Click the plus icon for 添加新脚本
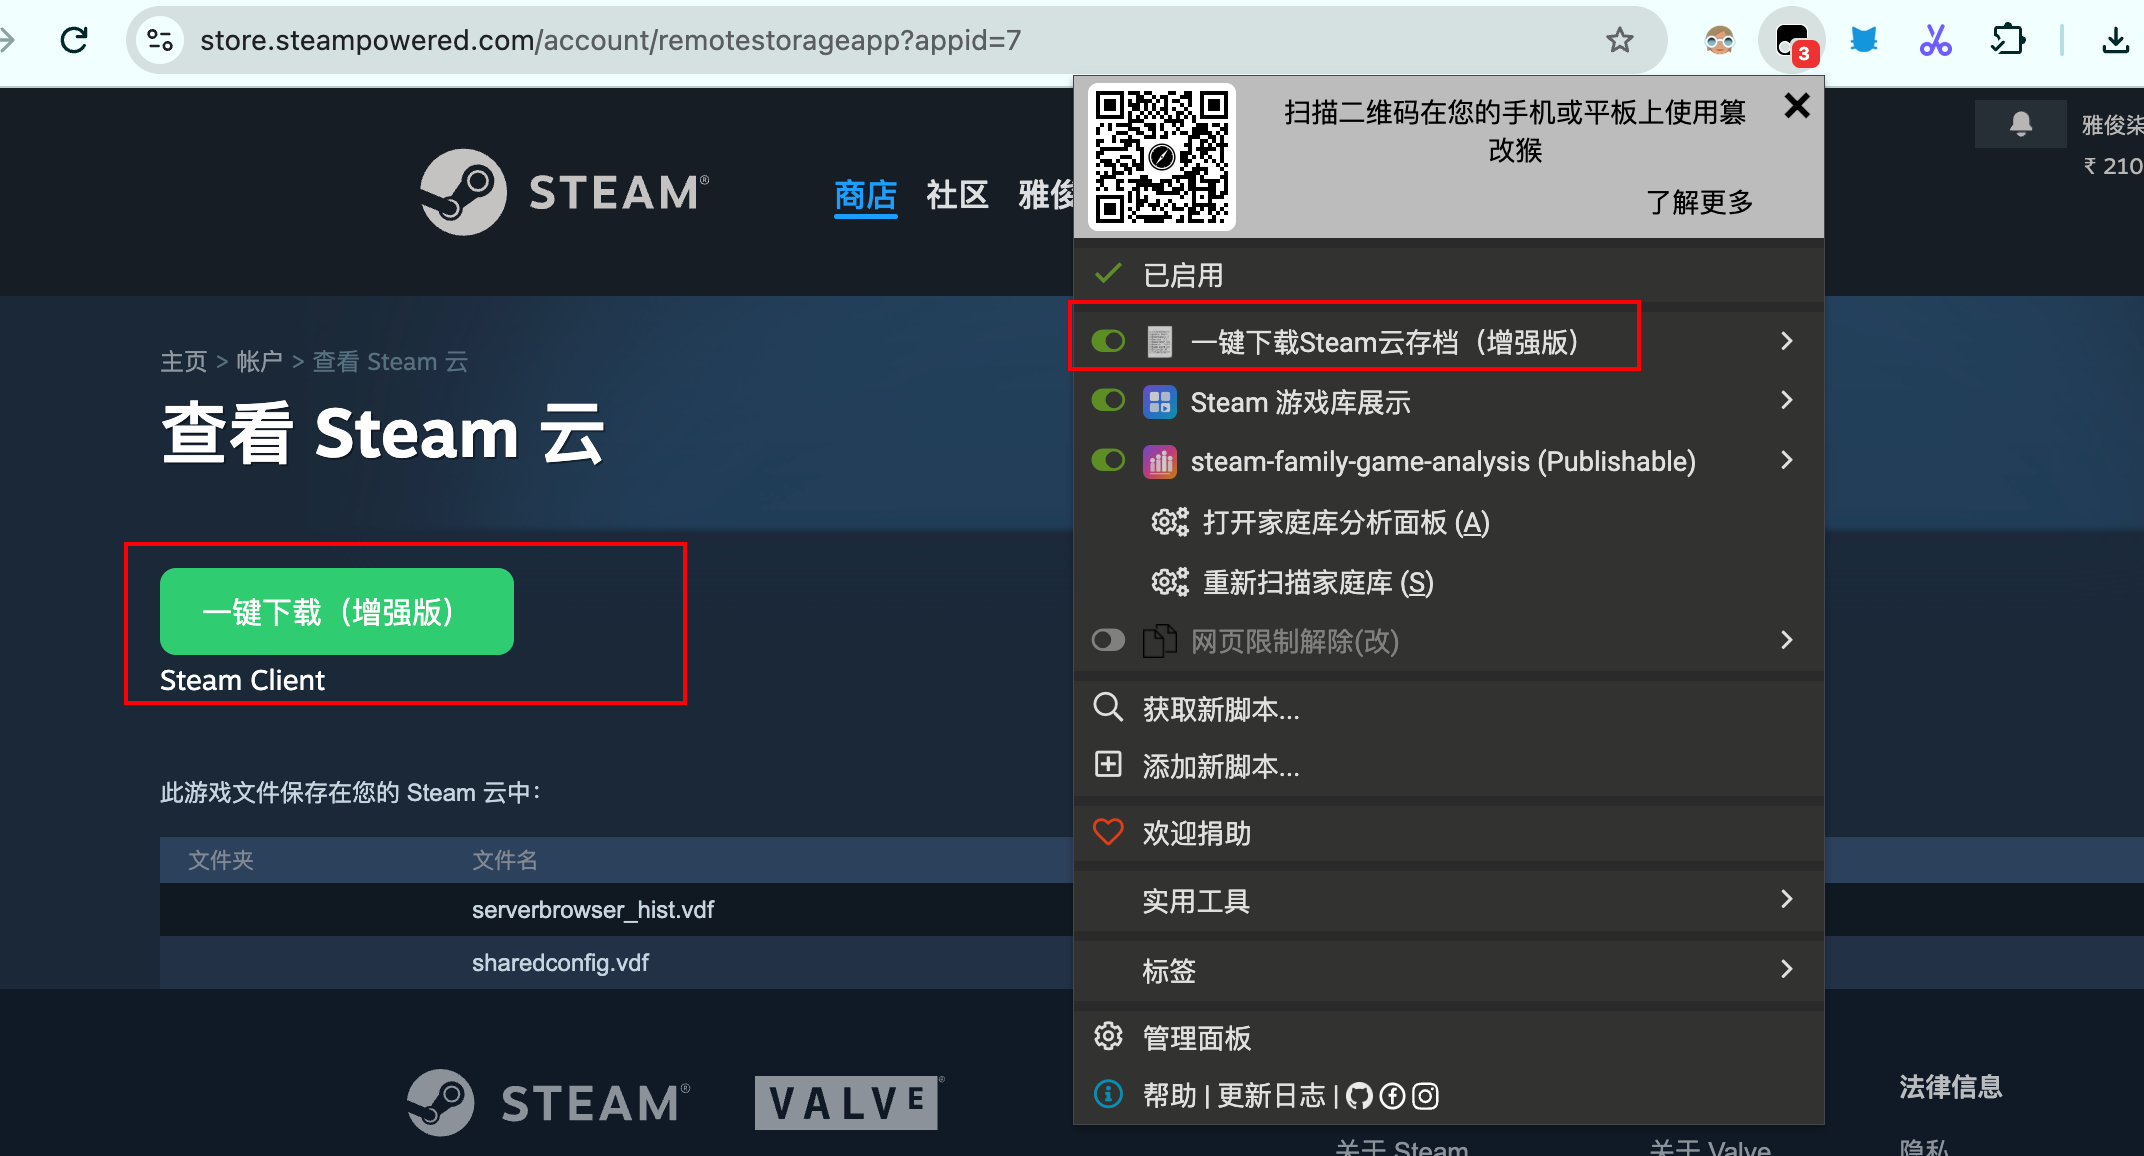This screenshot has height=1156, width=2144. [x=1107, y=765]
